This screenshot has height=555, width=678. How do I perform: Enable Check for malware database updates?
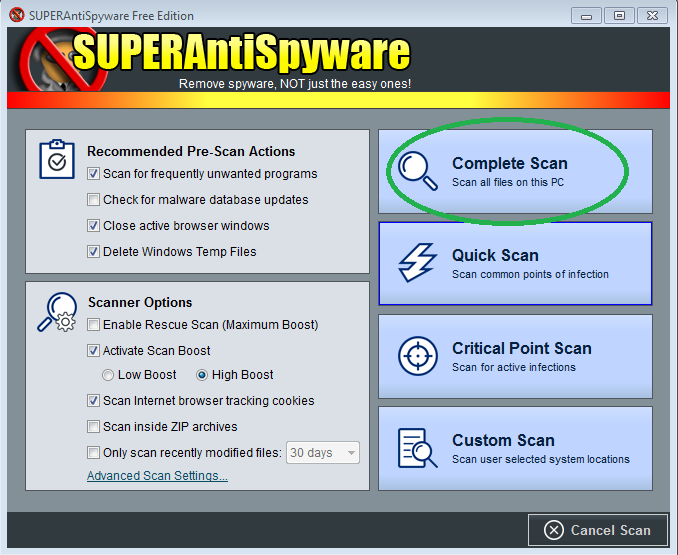click(x=93, y=200)
